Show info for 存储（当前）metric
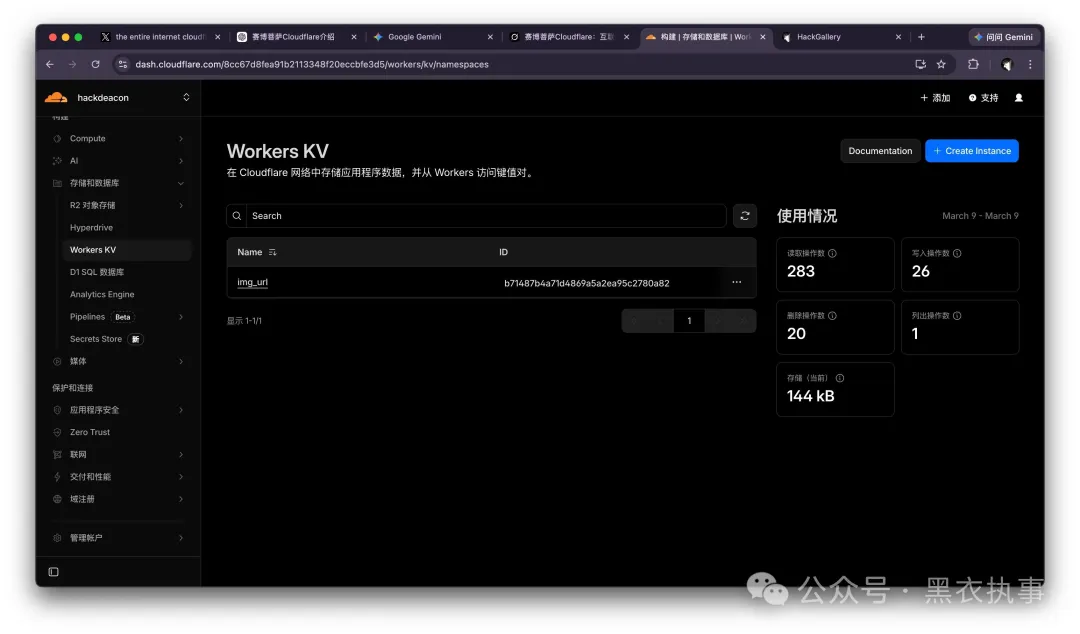The height and width of the screenshot is (634, 1080). (840, 378)
